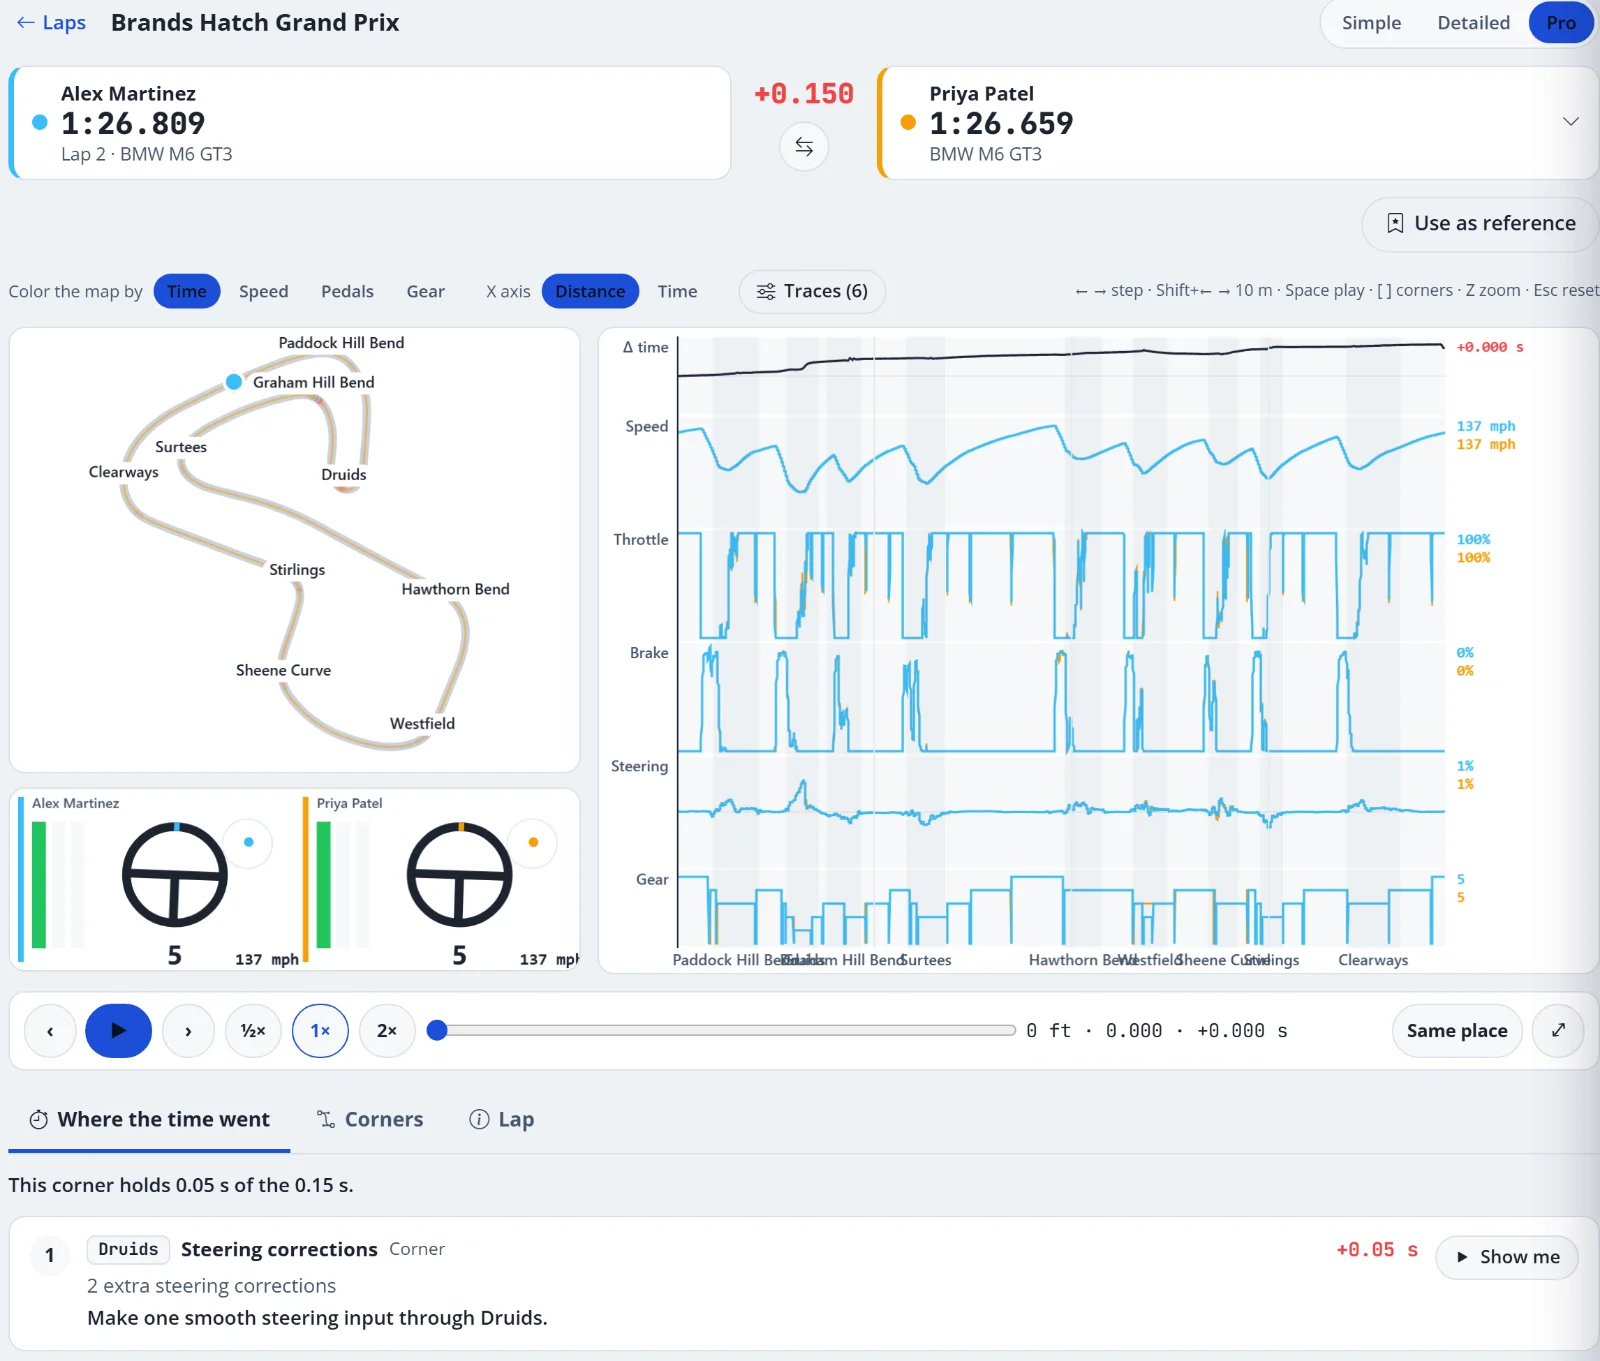Screen dimensions: 1600x1361
Task: Open the Lap info tab
Action: [x=502, y=1119]
